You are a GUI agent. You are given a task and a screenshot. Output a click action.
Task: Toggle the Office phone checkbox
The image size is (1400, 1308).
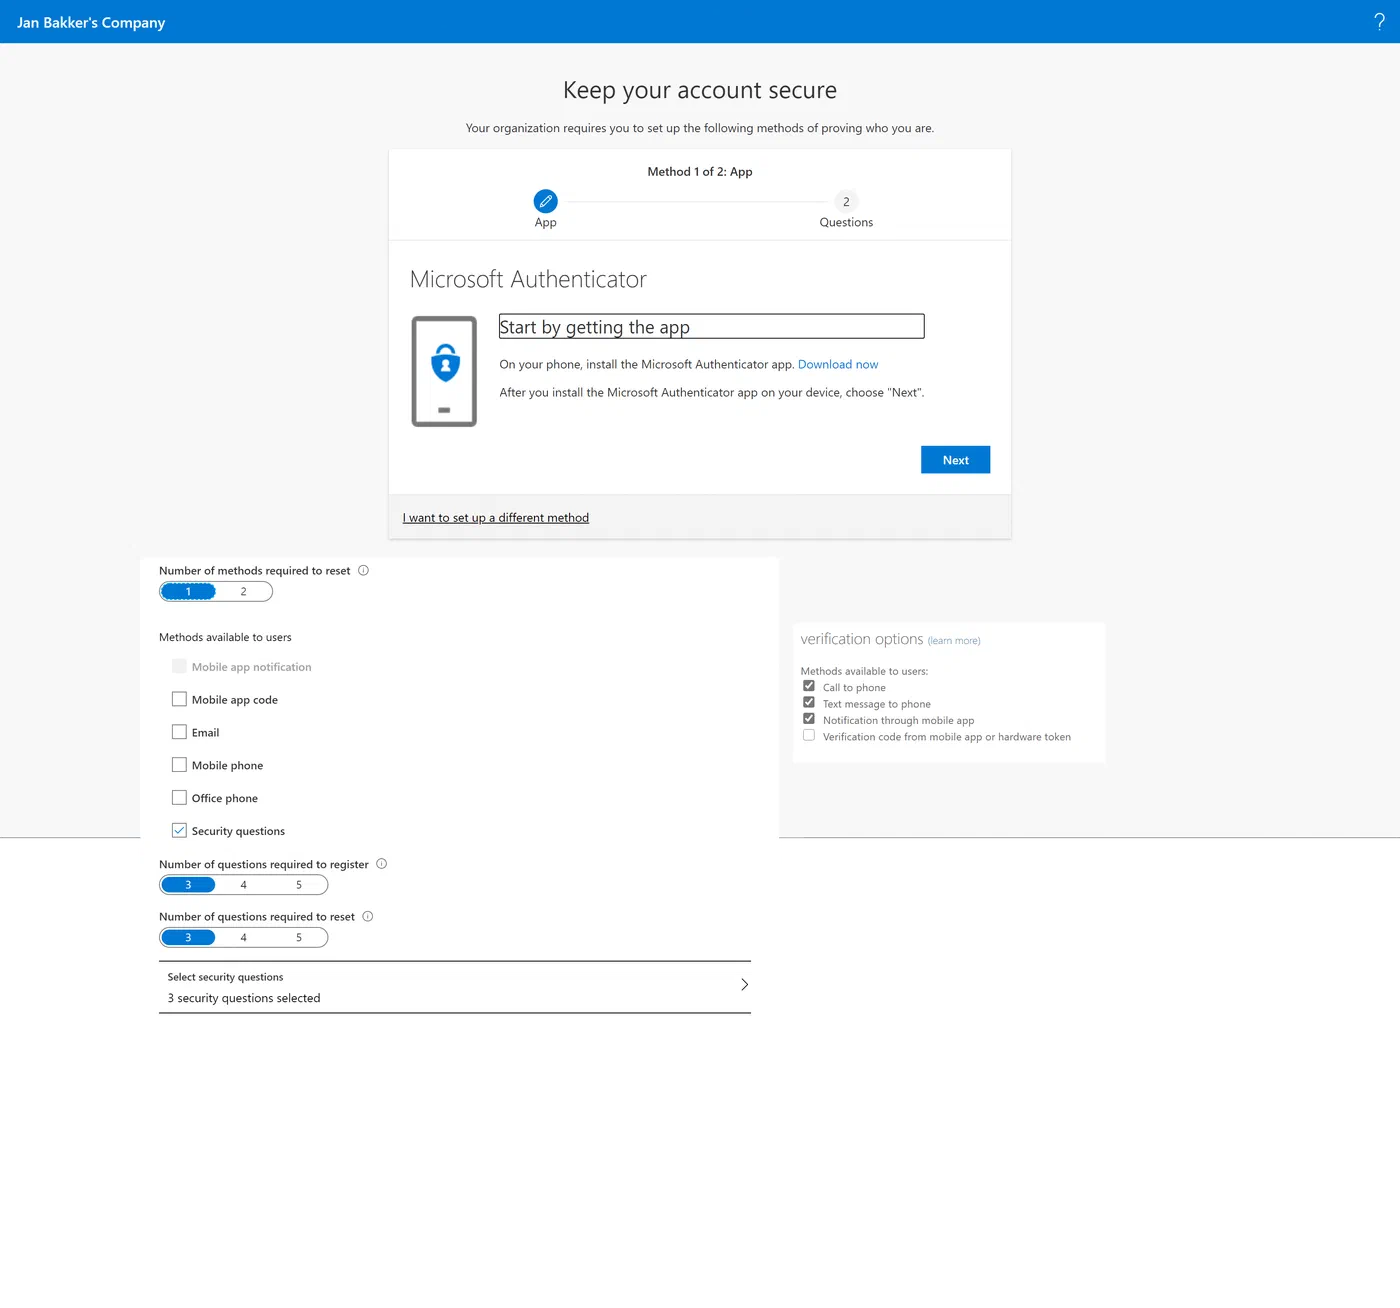179,798
